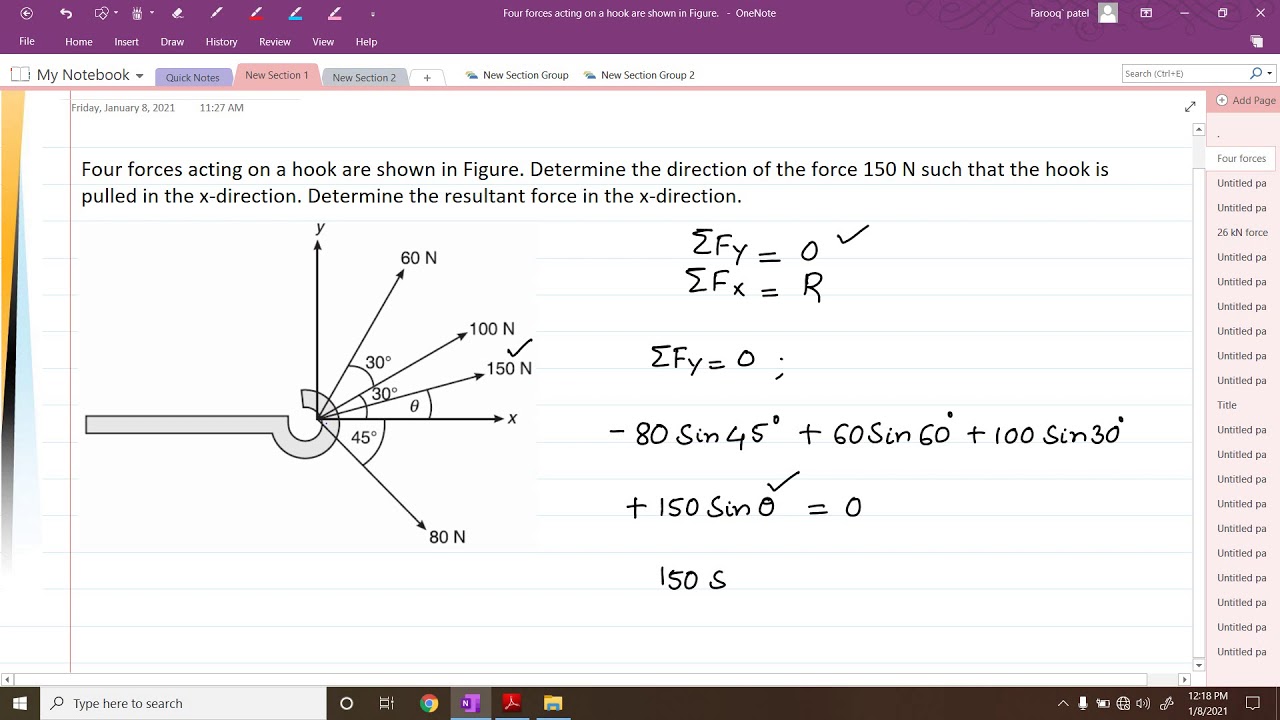Show hidden system tray icons
Screen dimensions: 1280x720
pyautogui.click(x=1063, y=703)
